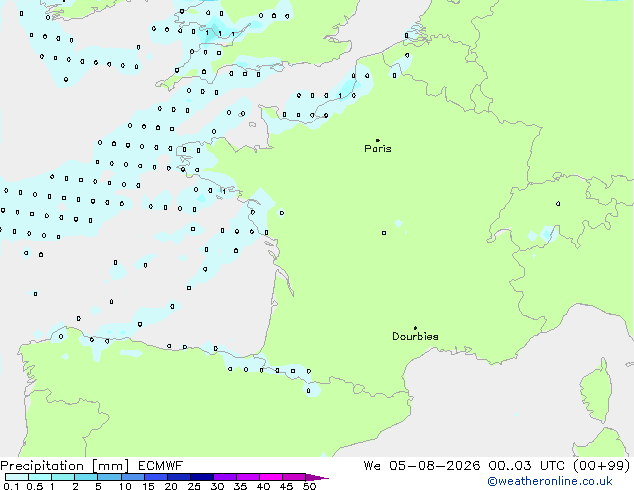The height and width of the screenshot is (490, 634).
Task: Click the (00+99) forecast offset text
Action: click(x=602, y=466)
